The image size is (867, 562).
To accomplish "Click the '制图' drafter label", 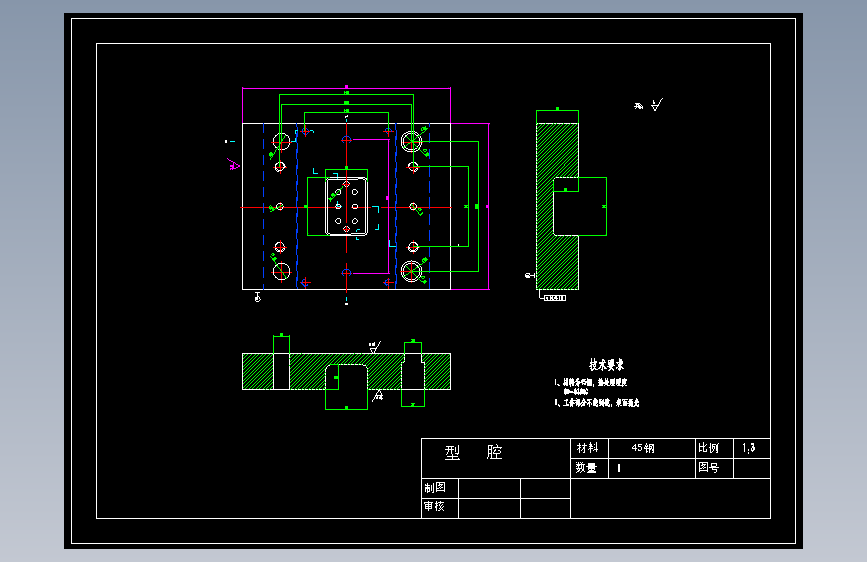I will 435,487.
